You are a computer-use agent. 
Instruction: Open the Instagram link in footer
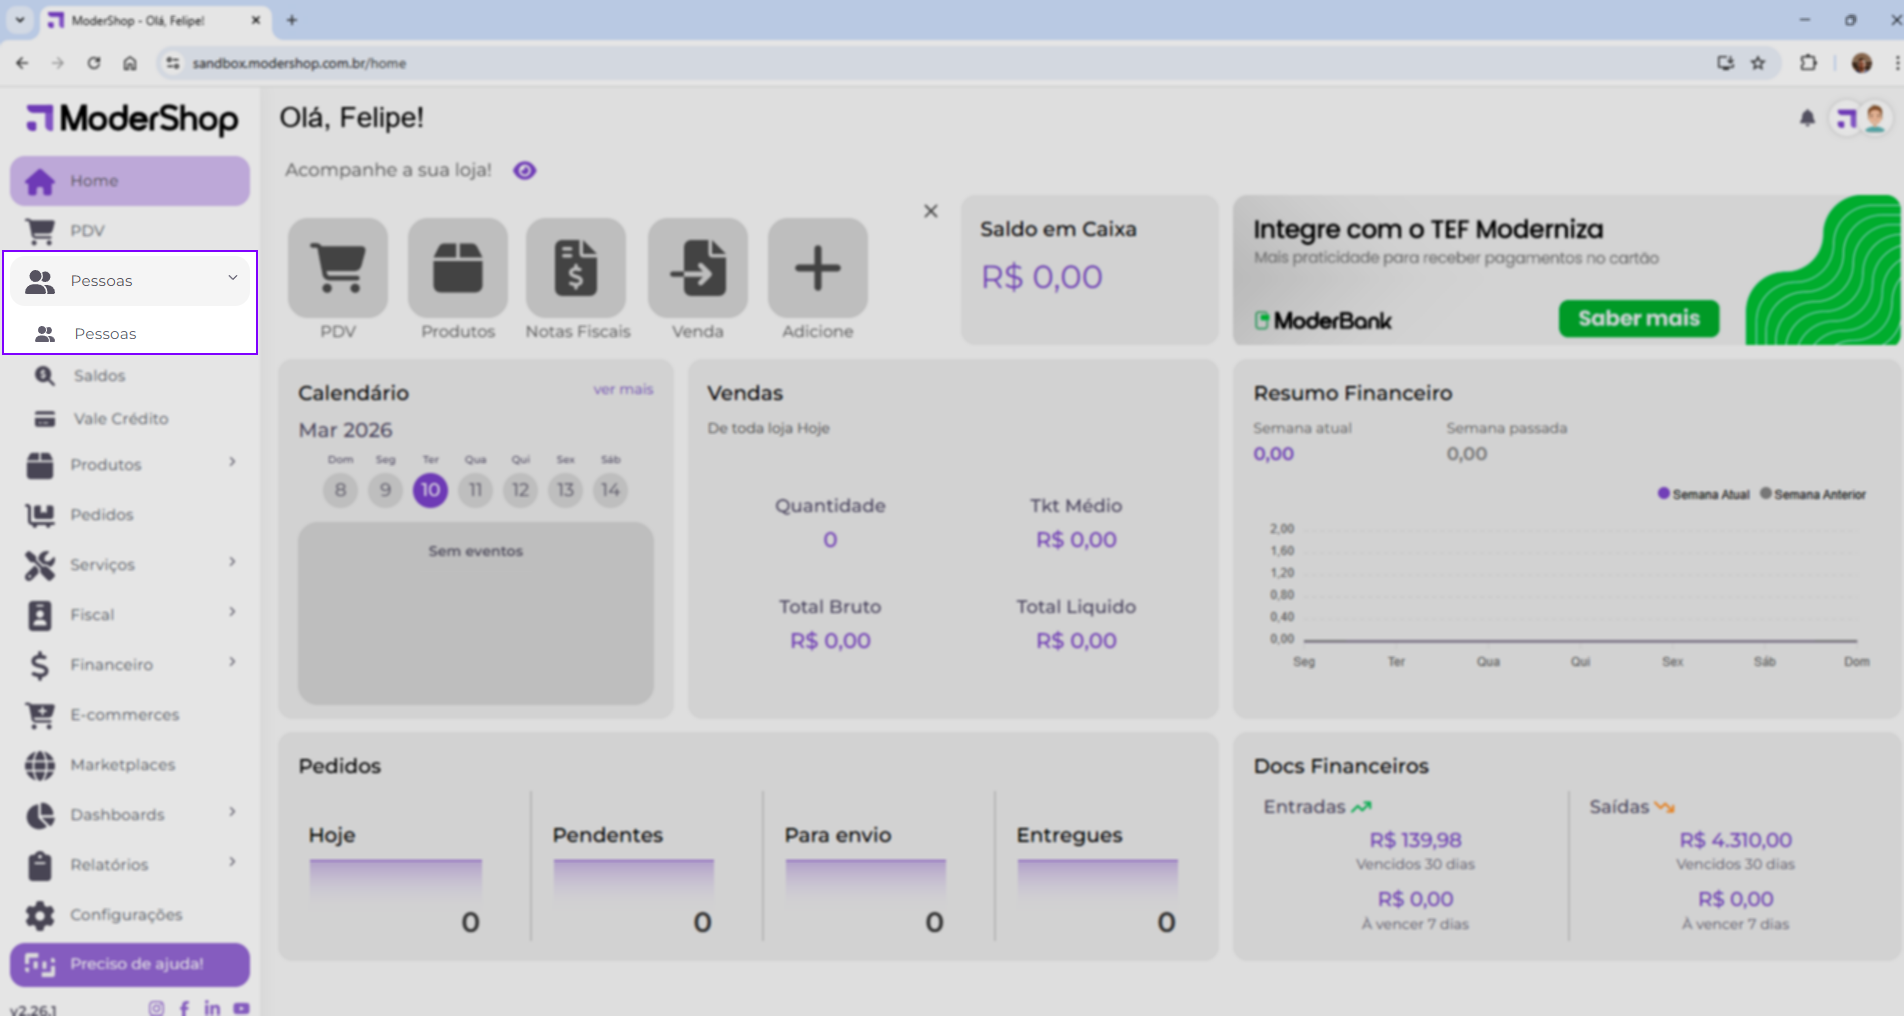pos(156,1008)
